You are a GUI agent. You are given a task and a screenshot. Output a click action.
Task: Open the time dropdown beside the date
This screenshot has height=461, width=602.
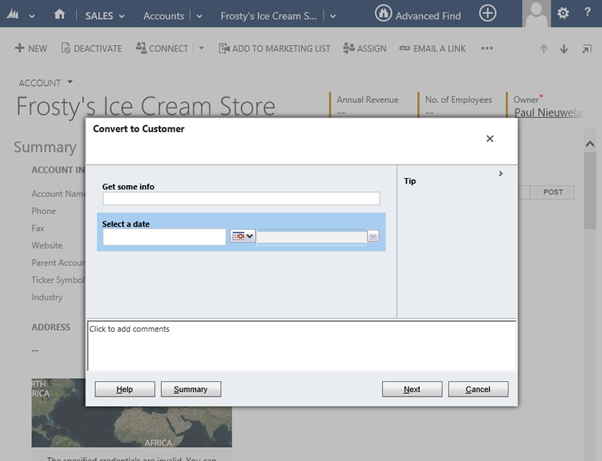(x=372, y=237)
